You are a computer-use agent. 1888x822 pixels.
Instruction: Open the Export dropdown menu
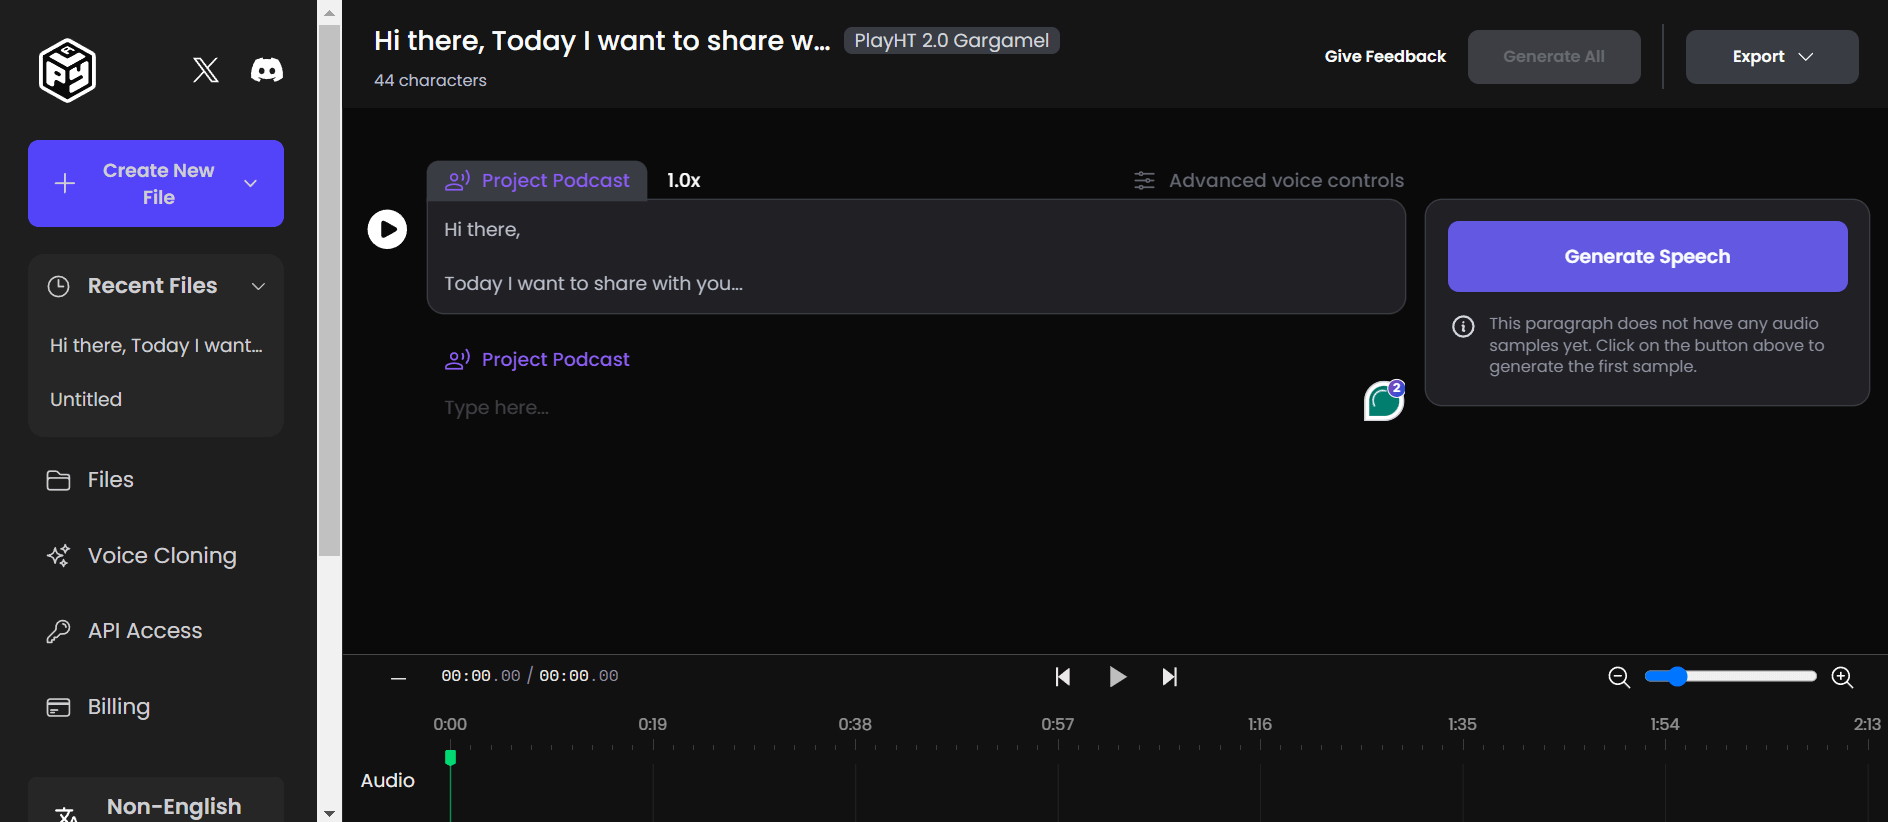click(1771, 57)
